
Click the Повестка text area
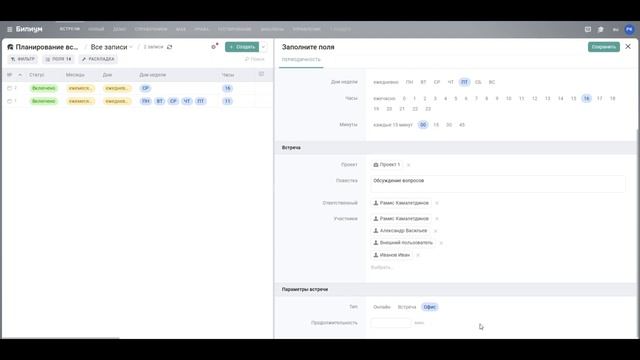click(498, 184)
